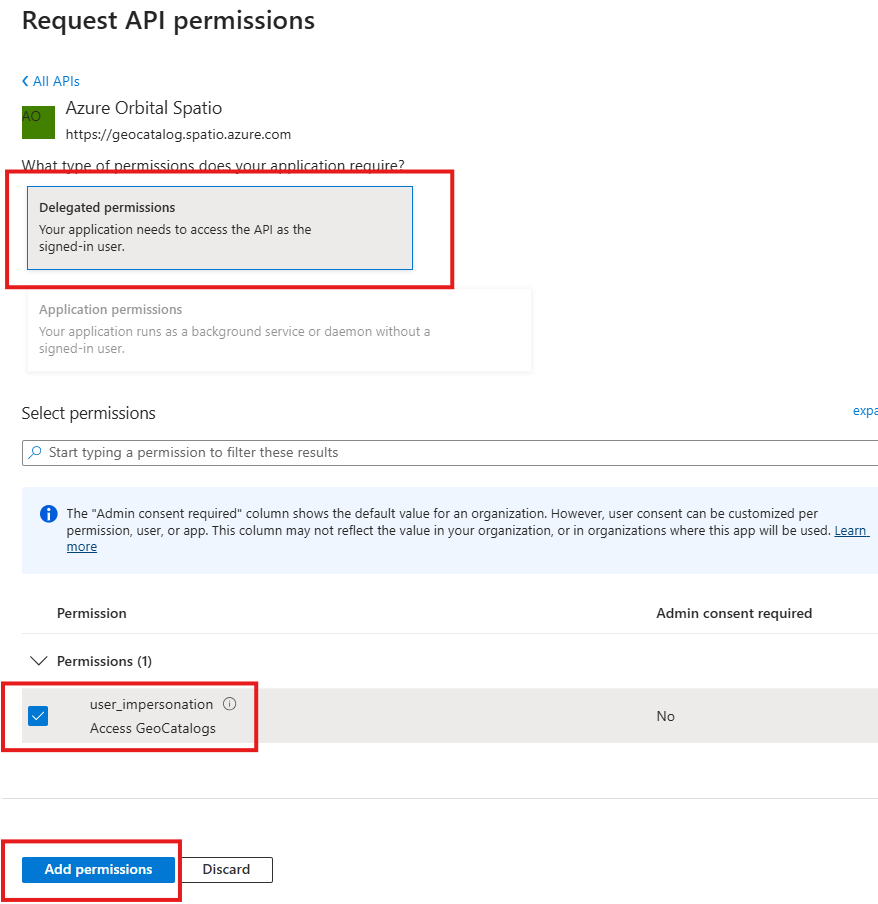
Task: Go back to All APIs
Action: click(55, 81)
